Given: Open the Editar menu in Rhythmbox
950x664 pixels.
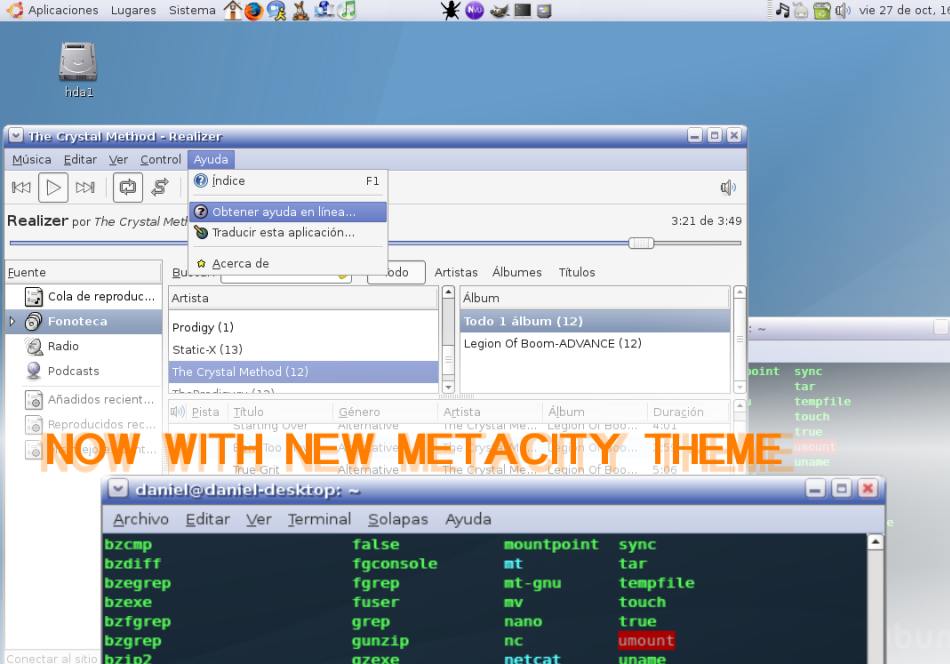Looking at the screenshot, I should coord(80,159).
